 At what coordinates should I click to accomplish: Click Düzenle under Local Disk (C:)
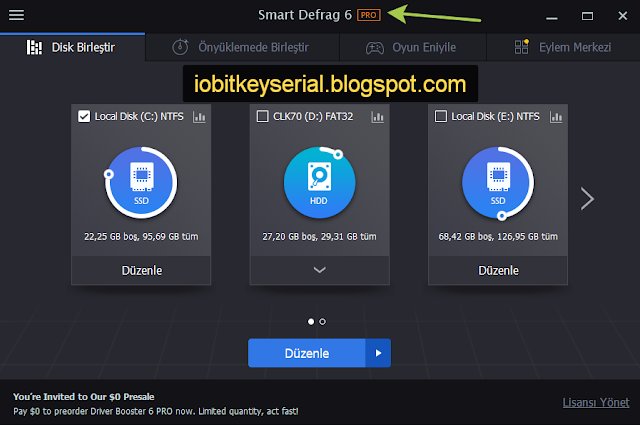tap(141, 270)
